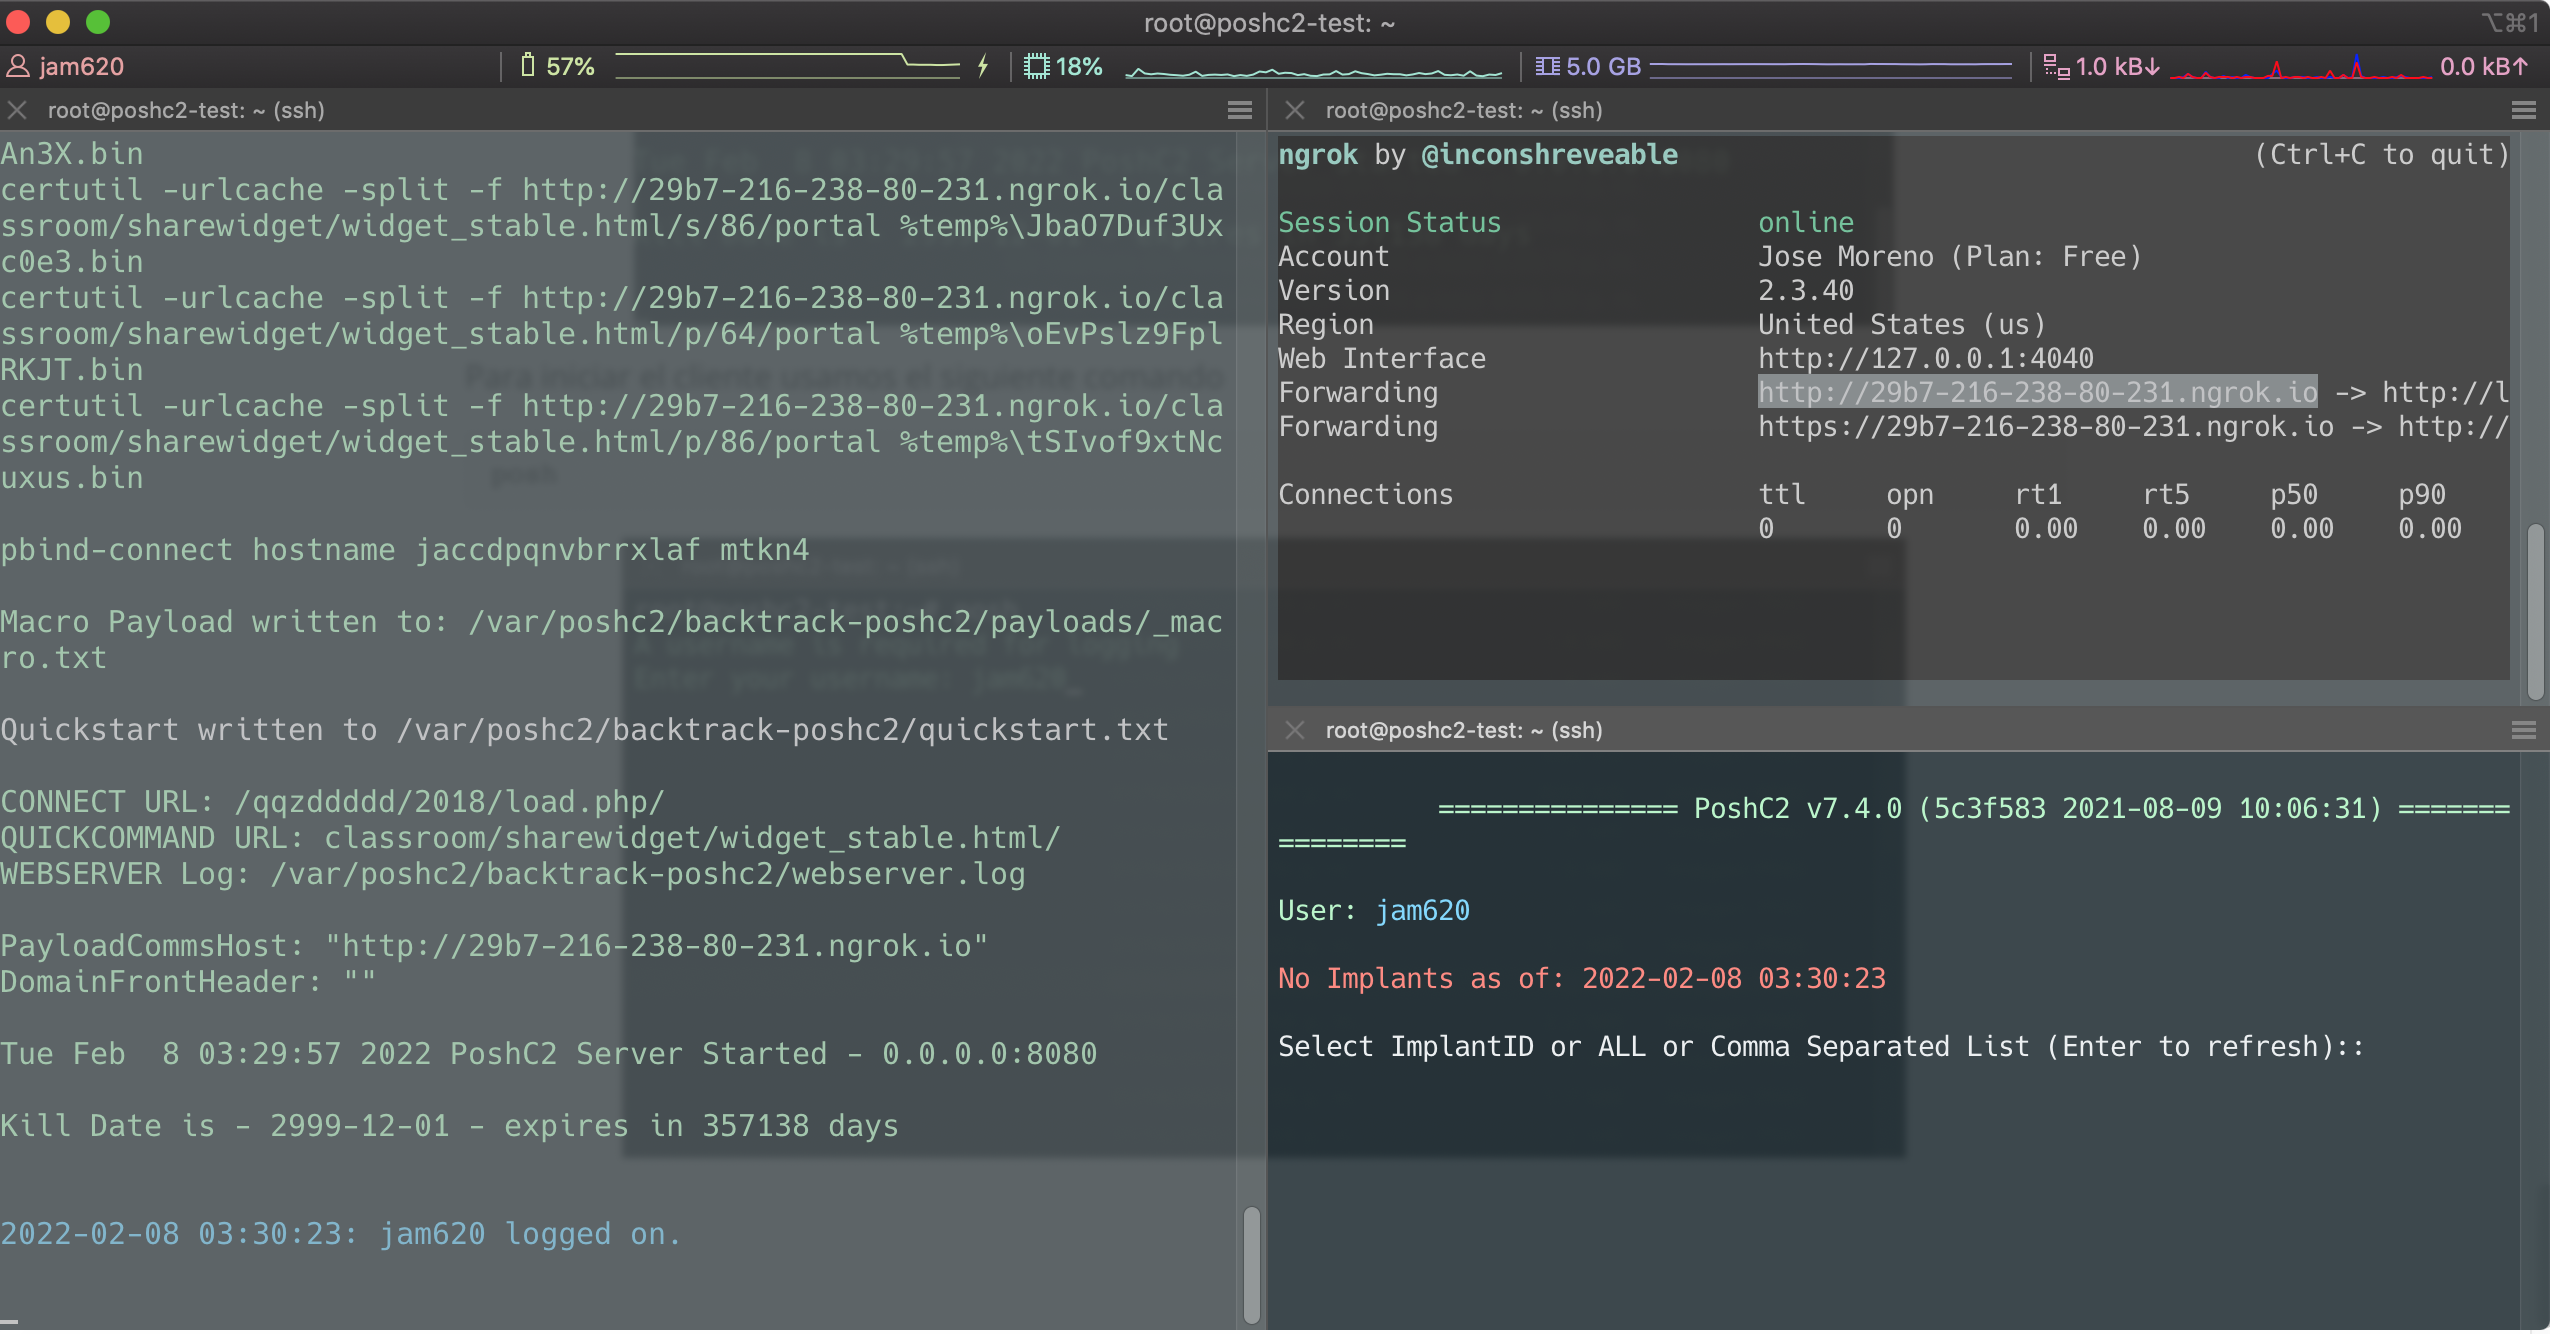Viewport: 2550px width, 1334px height.
Task: Click the 'rt5' connections column header
Action: (2166, 494)
